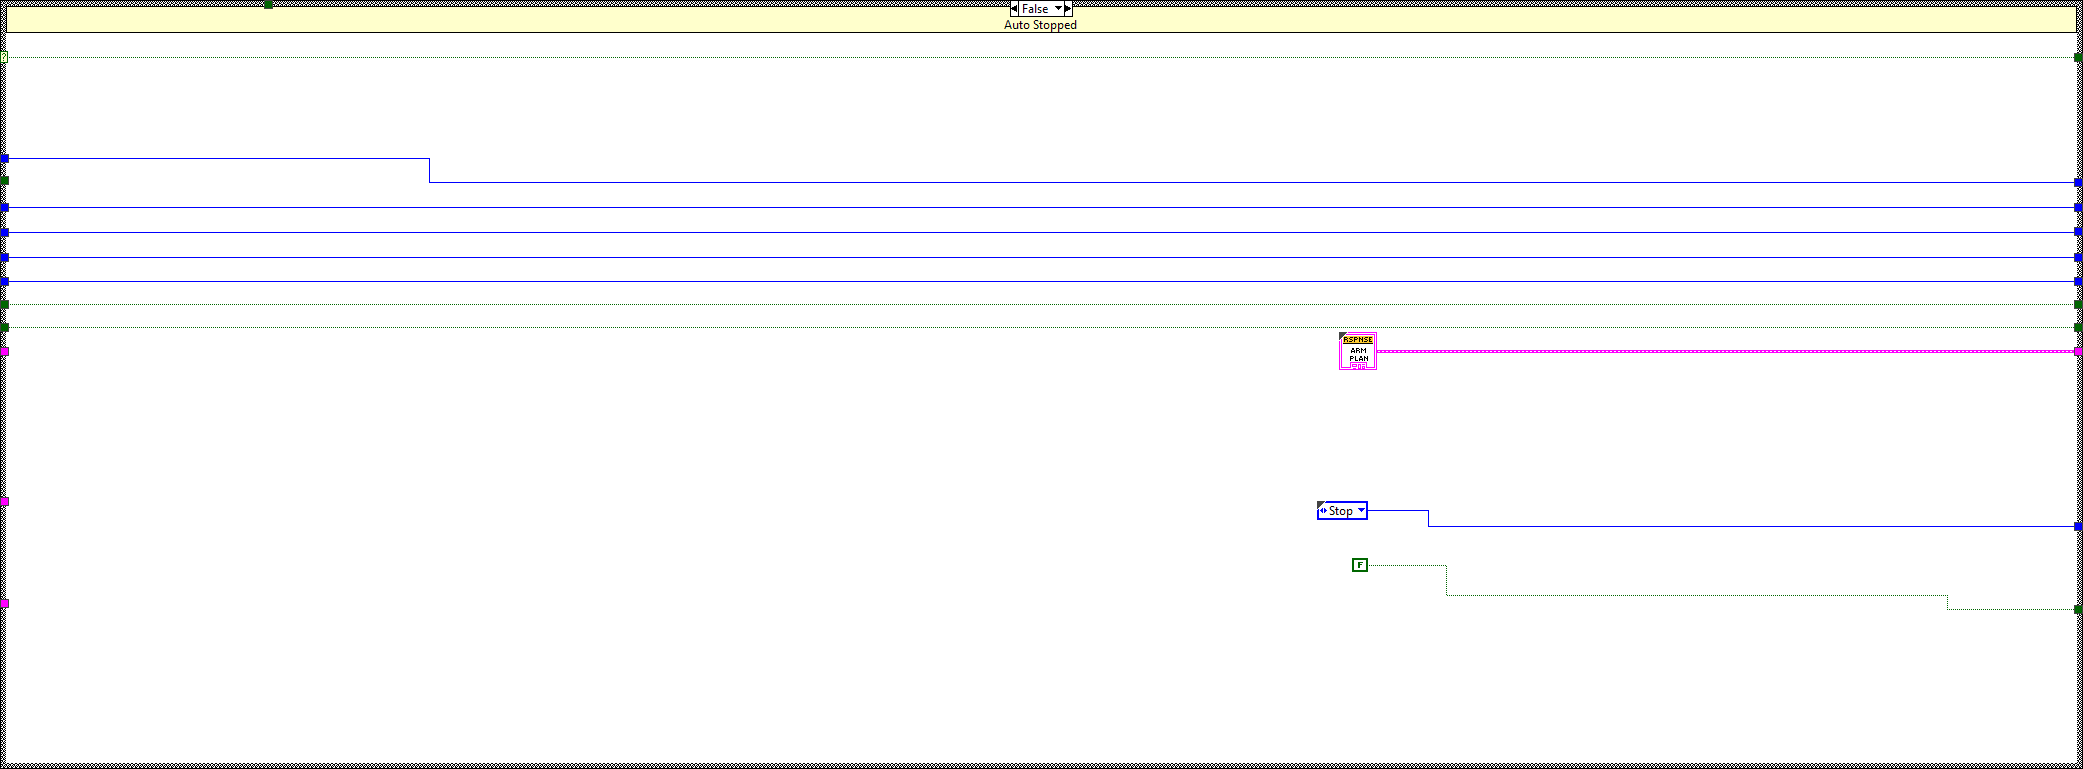Select the Auto Stopped subdiagram label
Viewport: 2083px width, 769px height.
[1040, 25]
